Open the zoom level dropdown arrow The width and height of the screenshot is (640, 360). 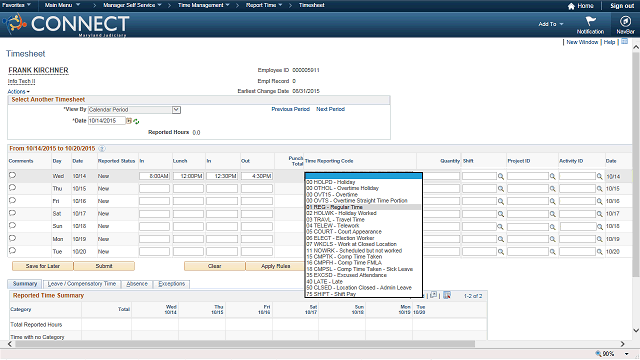(x=626, y=353)
